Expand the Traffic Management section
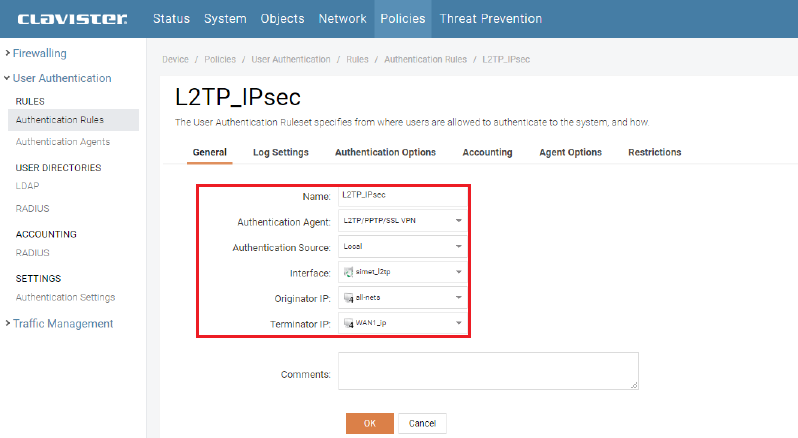The width and height of the screenshot is (798, 438). tap(62, 323)
